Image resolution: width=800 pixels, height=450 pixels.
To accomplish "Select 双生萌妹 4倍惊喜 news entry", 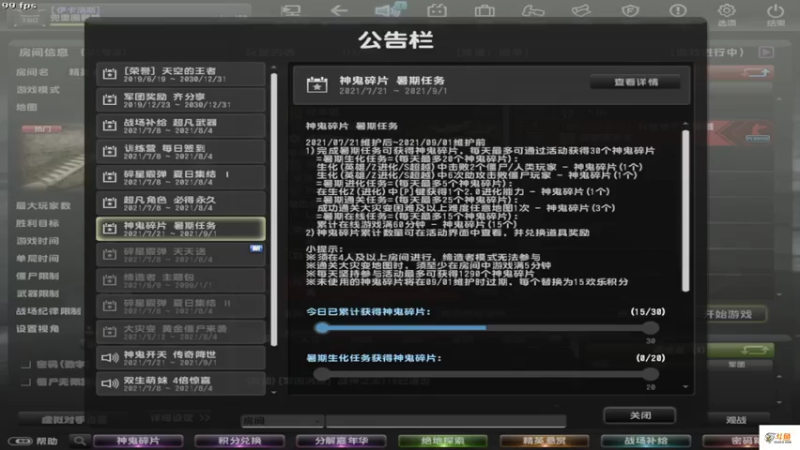I will (x=181, y=383).
